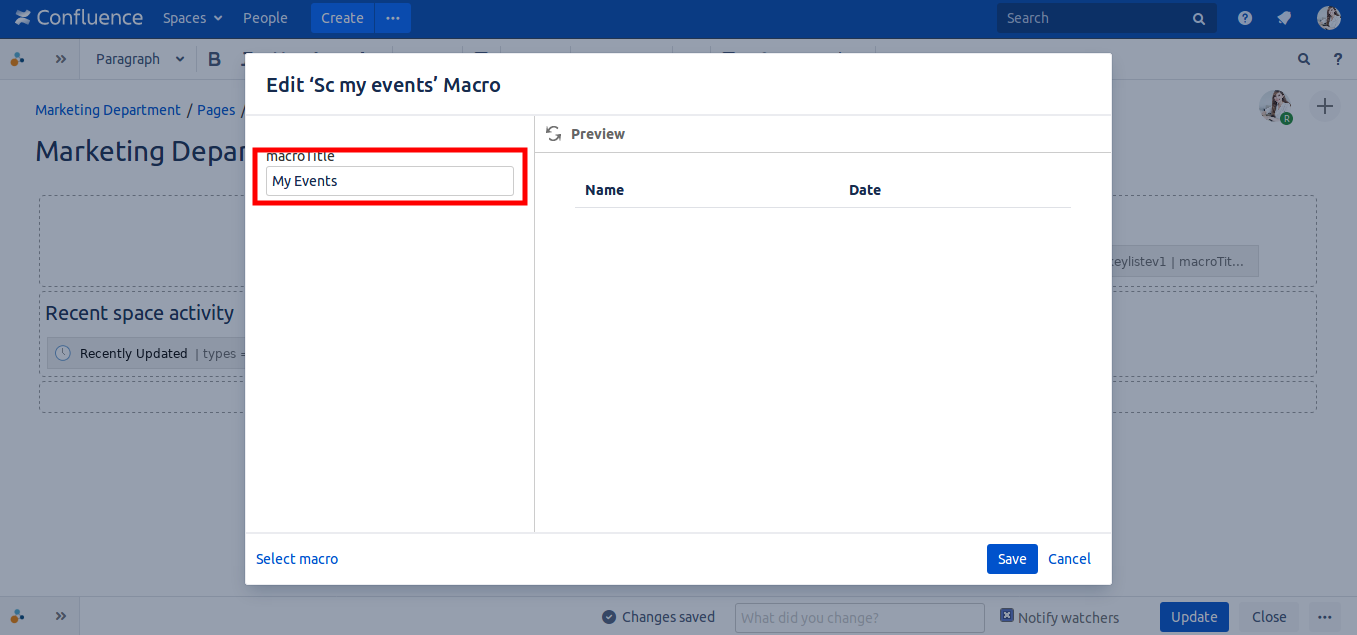This screenshot has width=1357, height=635.
Task: Open the help question mark menu
Action: click(x=1245, y=18)
